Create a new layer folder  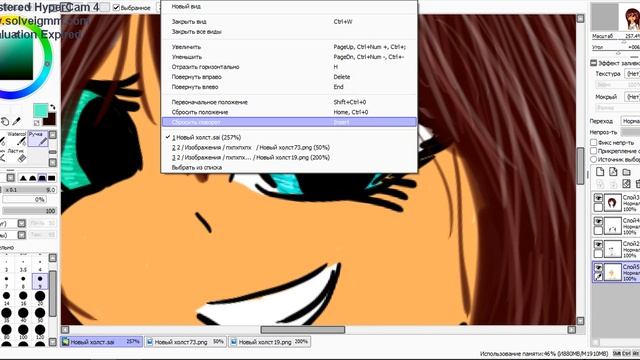click(x=627, y=172)
